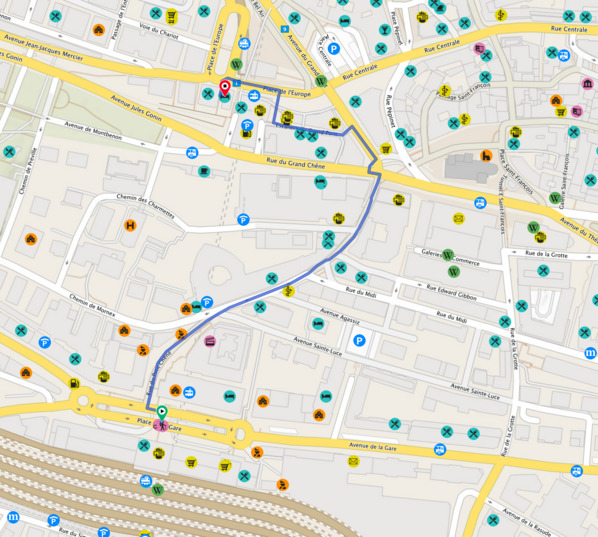Click the bus stop icon on Avenue de la Gare
This screenshot has height=537, width=598.
click(x=440, y=449)
